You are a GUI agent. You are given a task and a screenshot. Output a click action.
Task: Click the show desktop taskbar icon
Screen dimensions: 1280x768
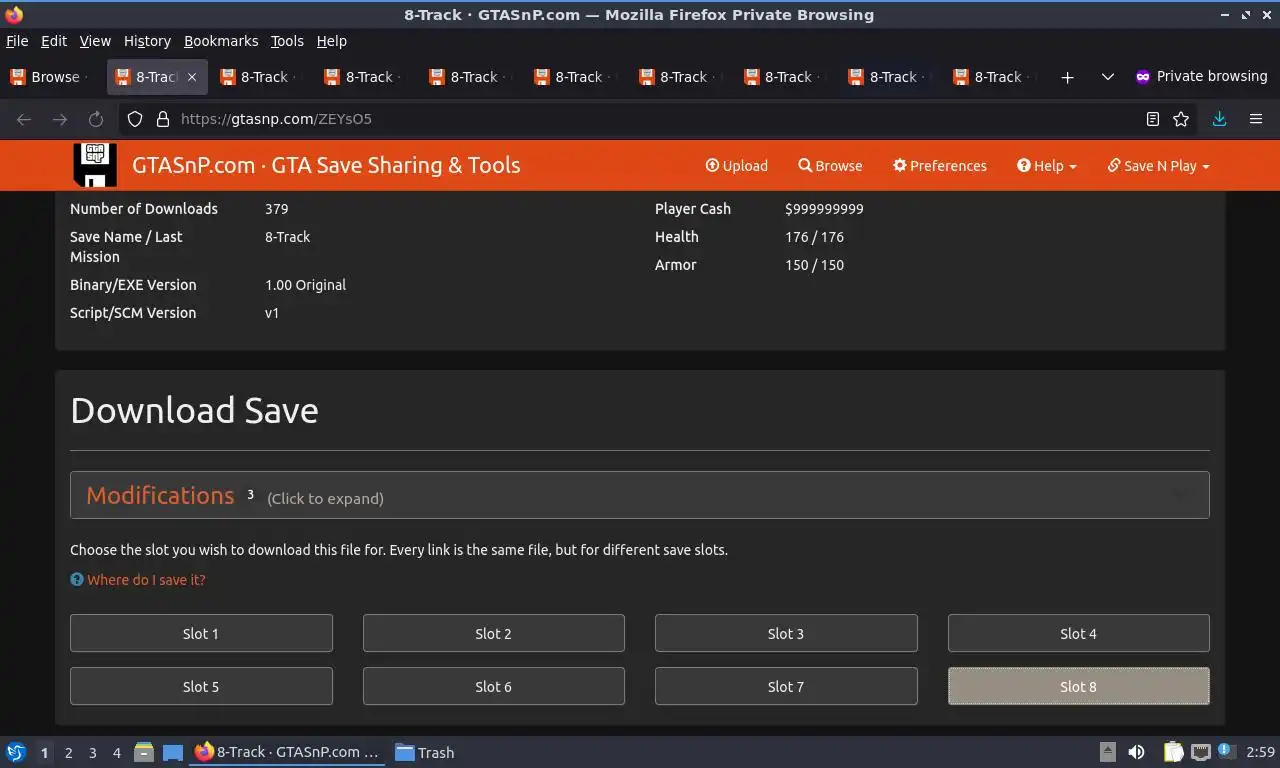pyautogui.click(x=173, y=752)
